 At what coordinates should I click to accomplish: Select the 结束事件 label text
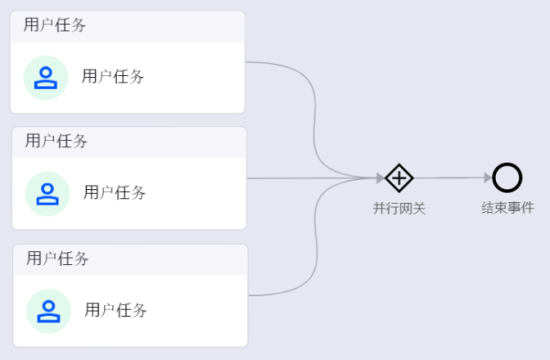[x=508, y=208]
